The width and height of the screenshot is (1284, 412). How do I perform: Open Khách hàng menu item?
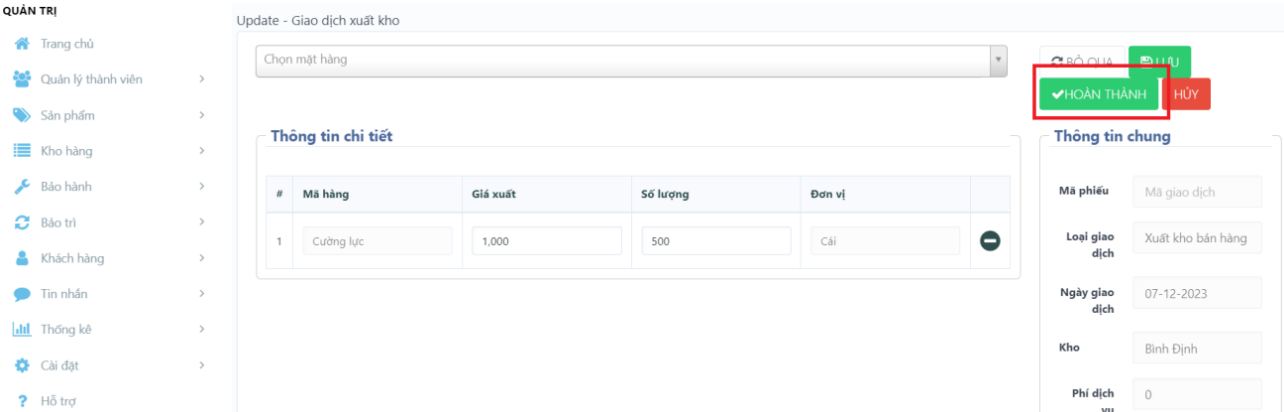tap(72, 258)
